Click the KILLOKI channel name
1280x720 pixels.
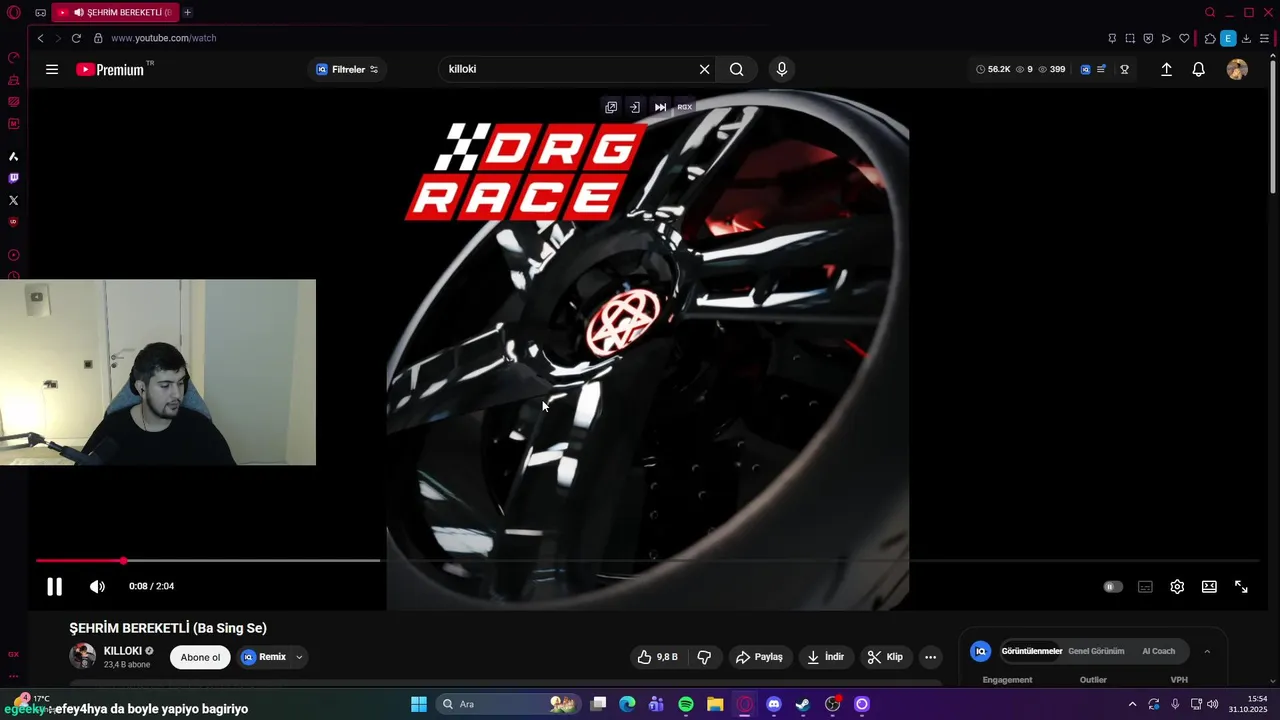(x=123, y=651)
